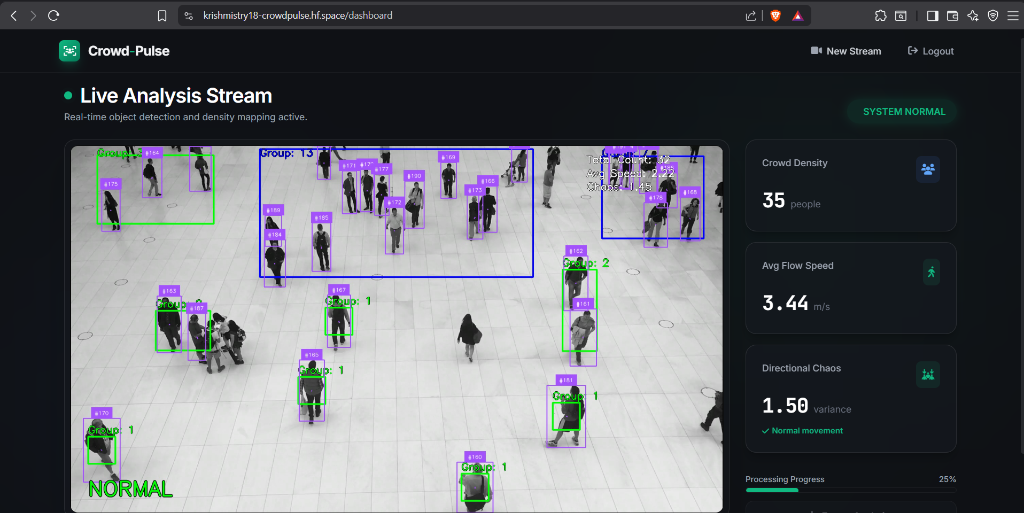The width and height of the screenshot is (1024, 513).
Task: Open the browser extensions puzzle icon
Action: tap(880, 16)
